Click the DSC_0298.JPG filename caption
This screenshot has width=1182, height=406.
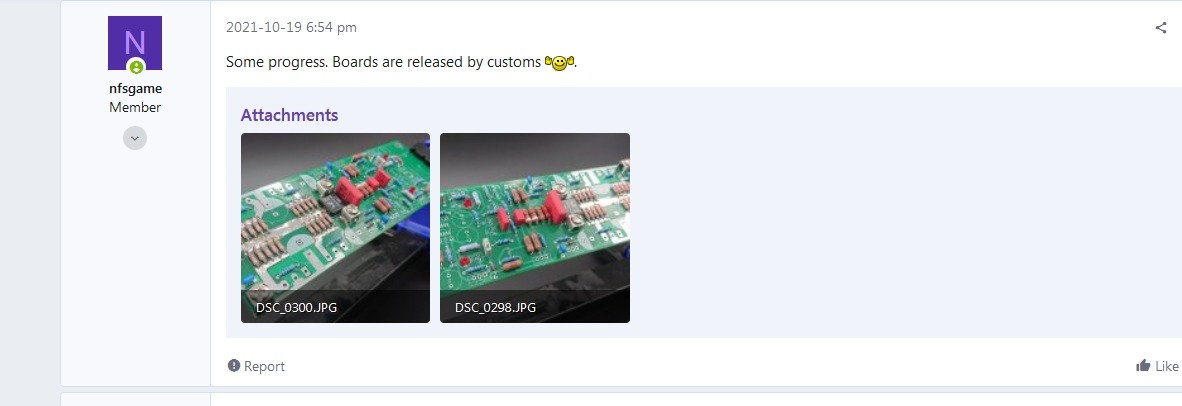point(495,308)
